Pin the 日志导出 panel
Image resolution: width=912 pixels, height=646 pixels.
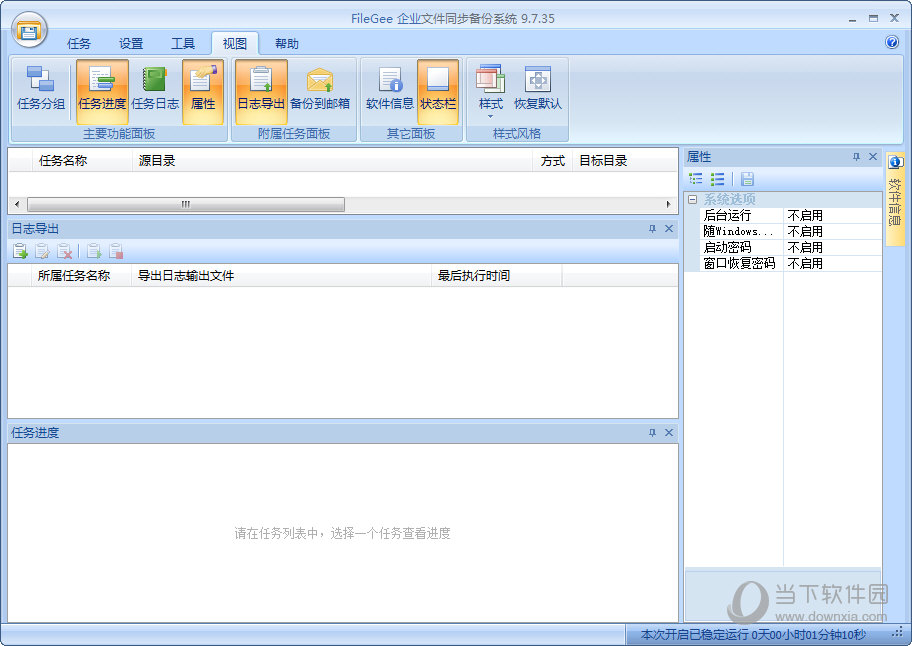(652, 229)
